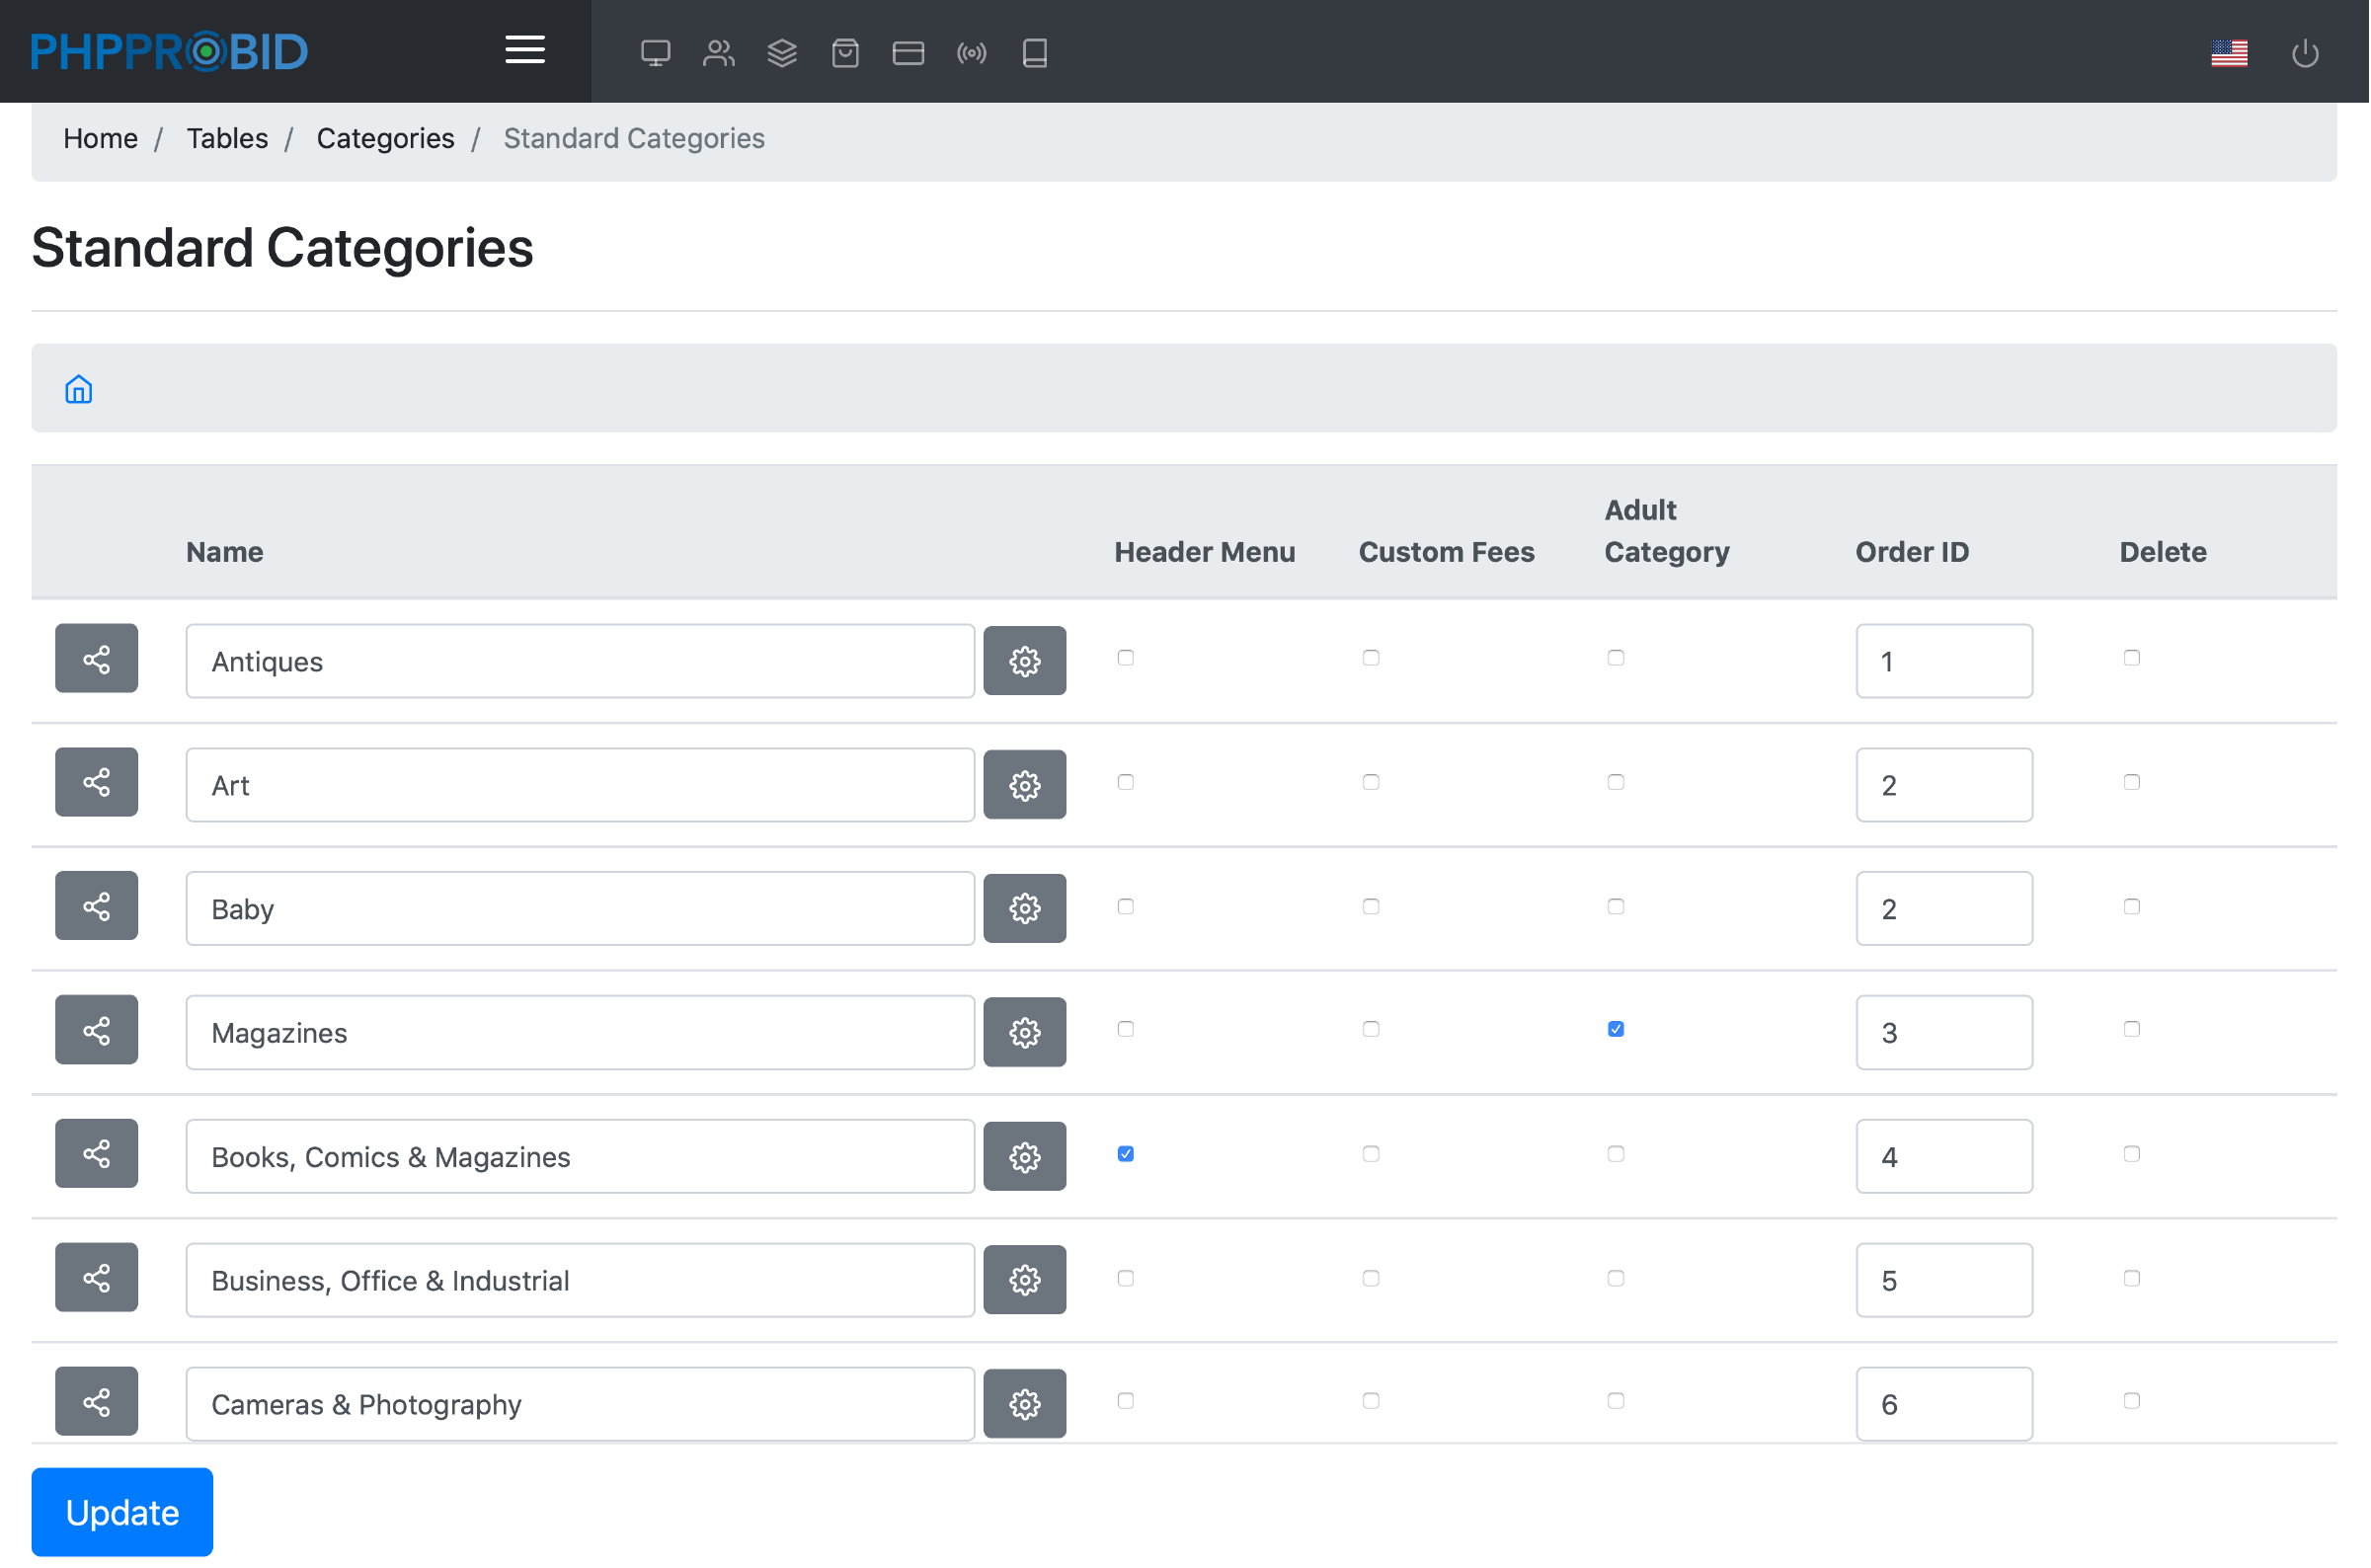Click the blue Update button
Image resolution: width=2371 pixels, height=1568 pixels.
pos(122,1512)
